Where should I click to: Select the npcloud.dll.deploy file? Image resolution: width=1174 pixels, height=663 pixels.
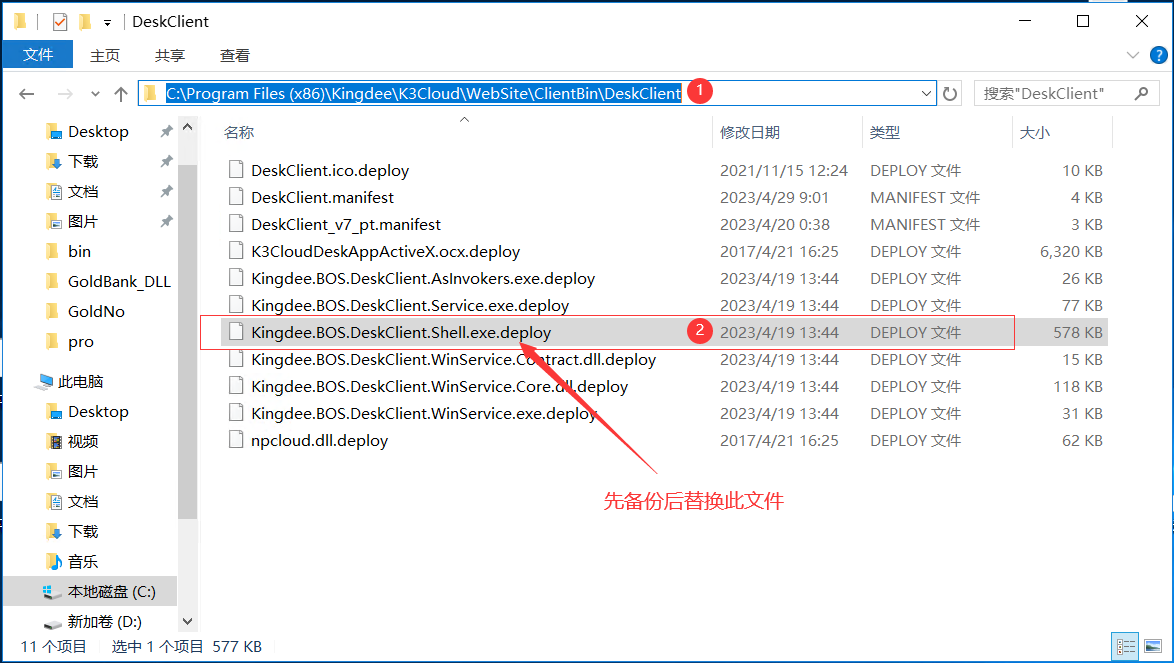point(320,440)
